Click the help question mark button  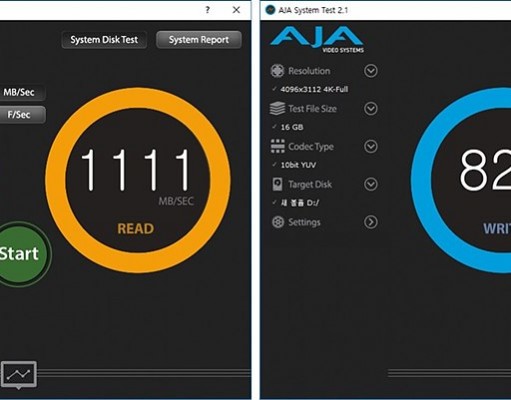pos(207,10)
